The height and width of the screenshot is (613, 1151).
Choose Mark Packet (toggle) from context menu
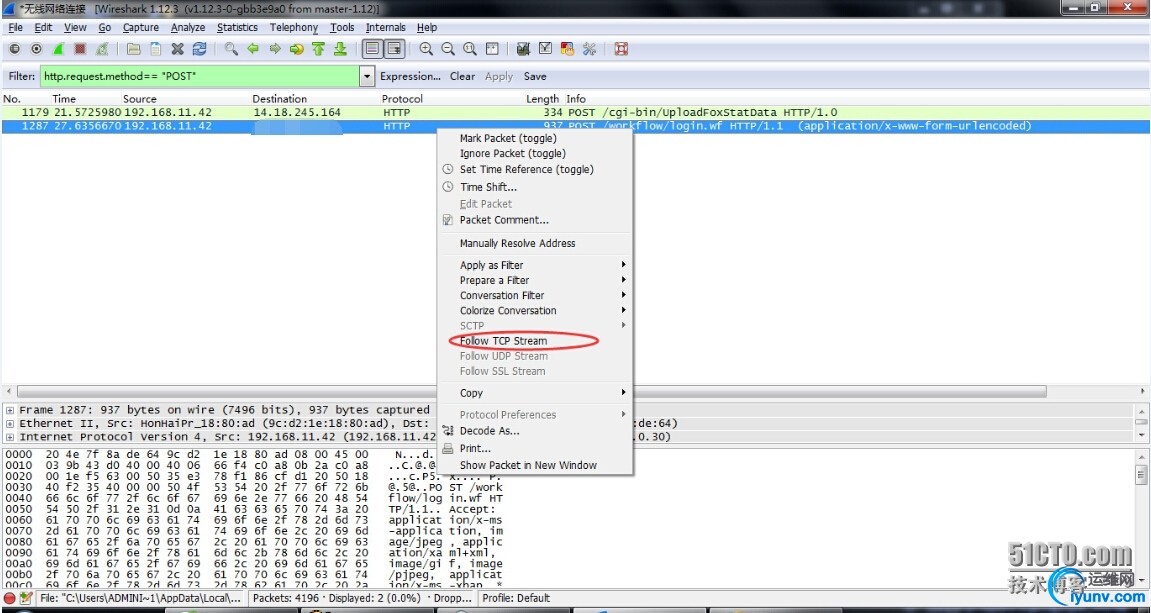click(534, 138)
